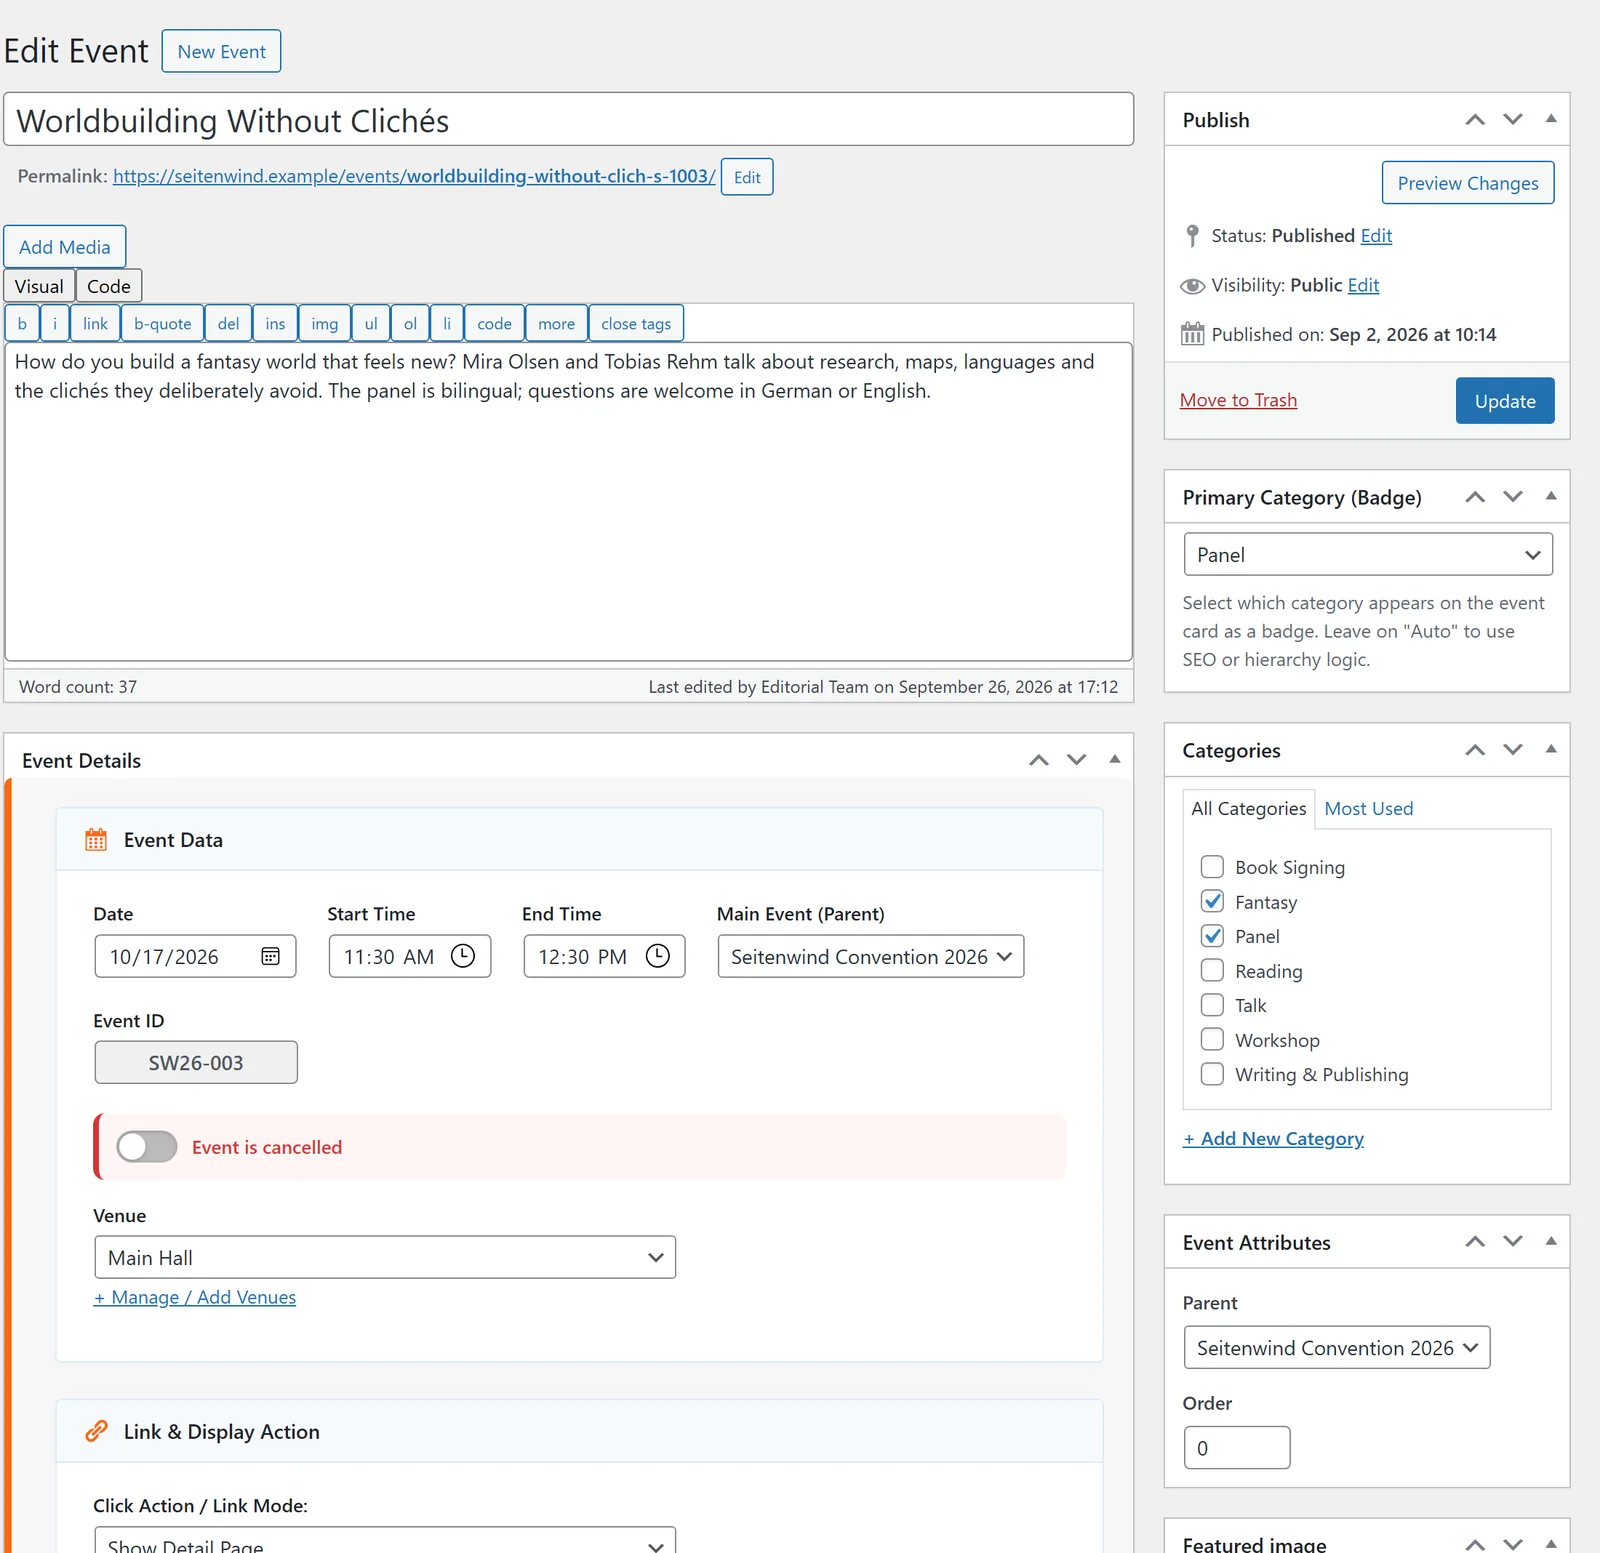Click the orange Event Data calendar icon
Viewport: 1600px width, 1553px height.
(x=96, y=839)
